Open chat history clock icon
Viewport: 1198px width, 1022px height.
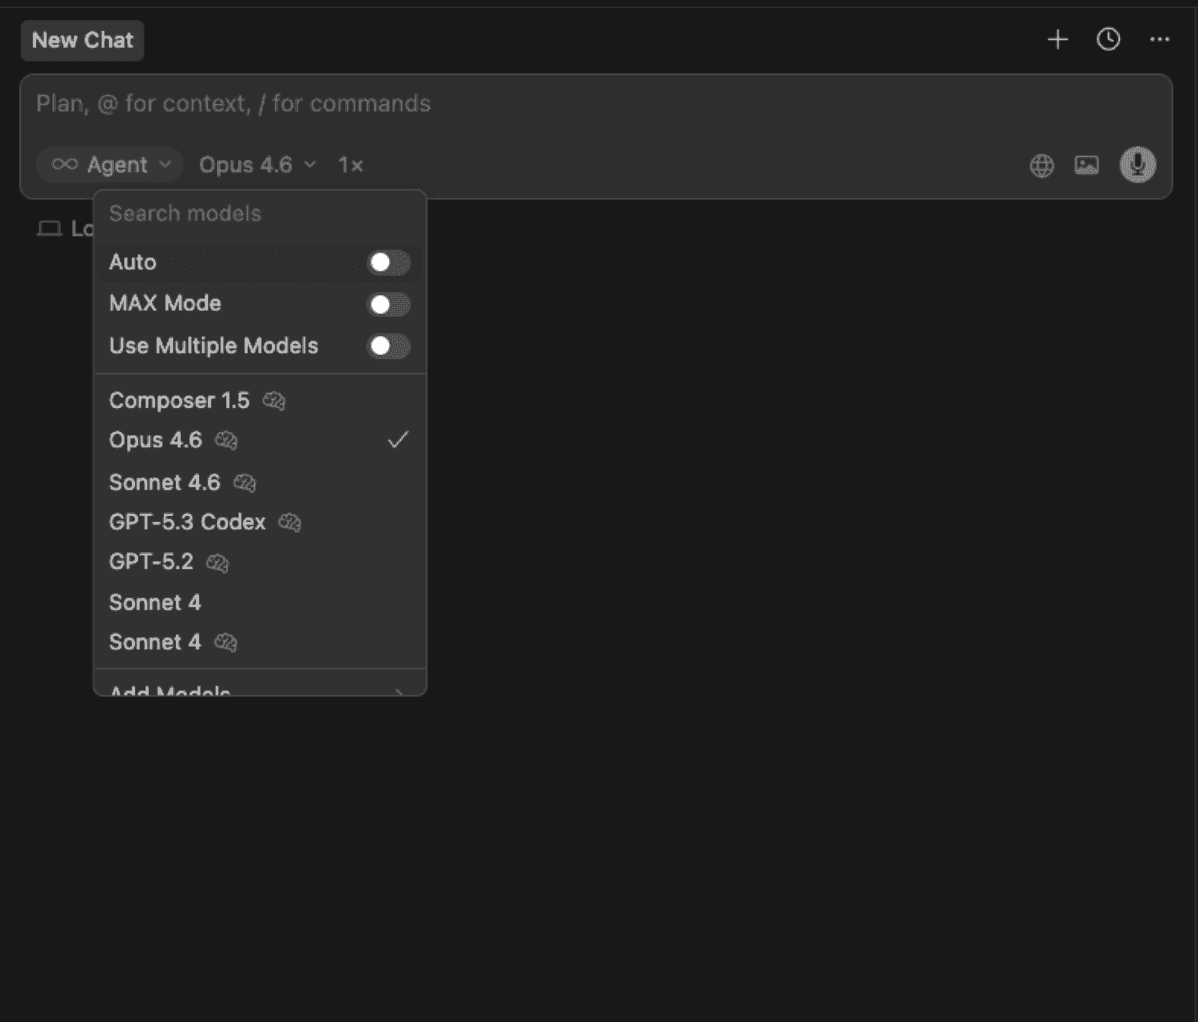(x=1108, y=40)
